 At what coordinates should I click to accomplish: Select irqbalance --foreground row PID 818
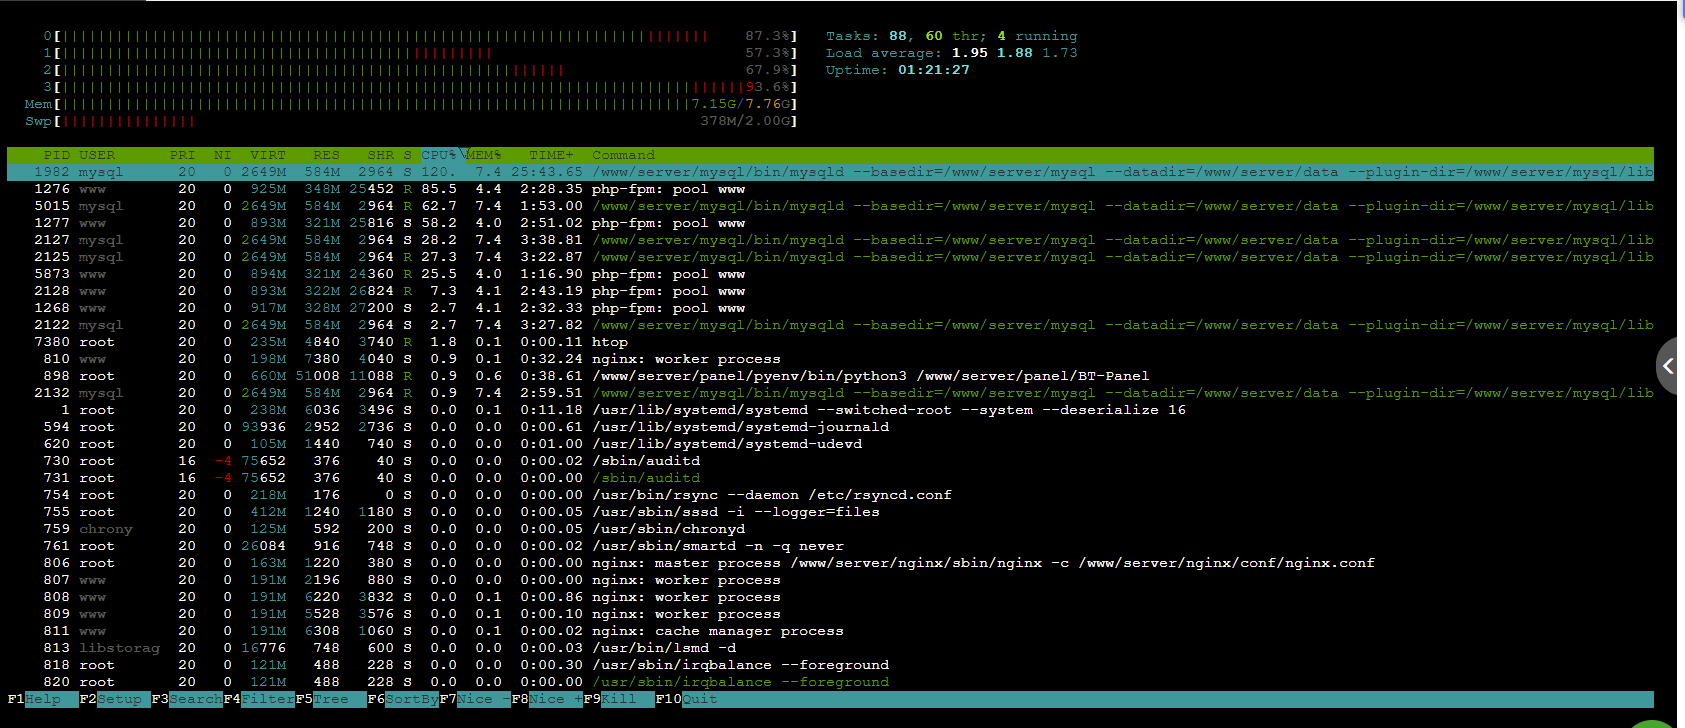830,665
